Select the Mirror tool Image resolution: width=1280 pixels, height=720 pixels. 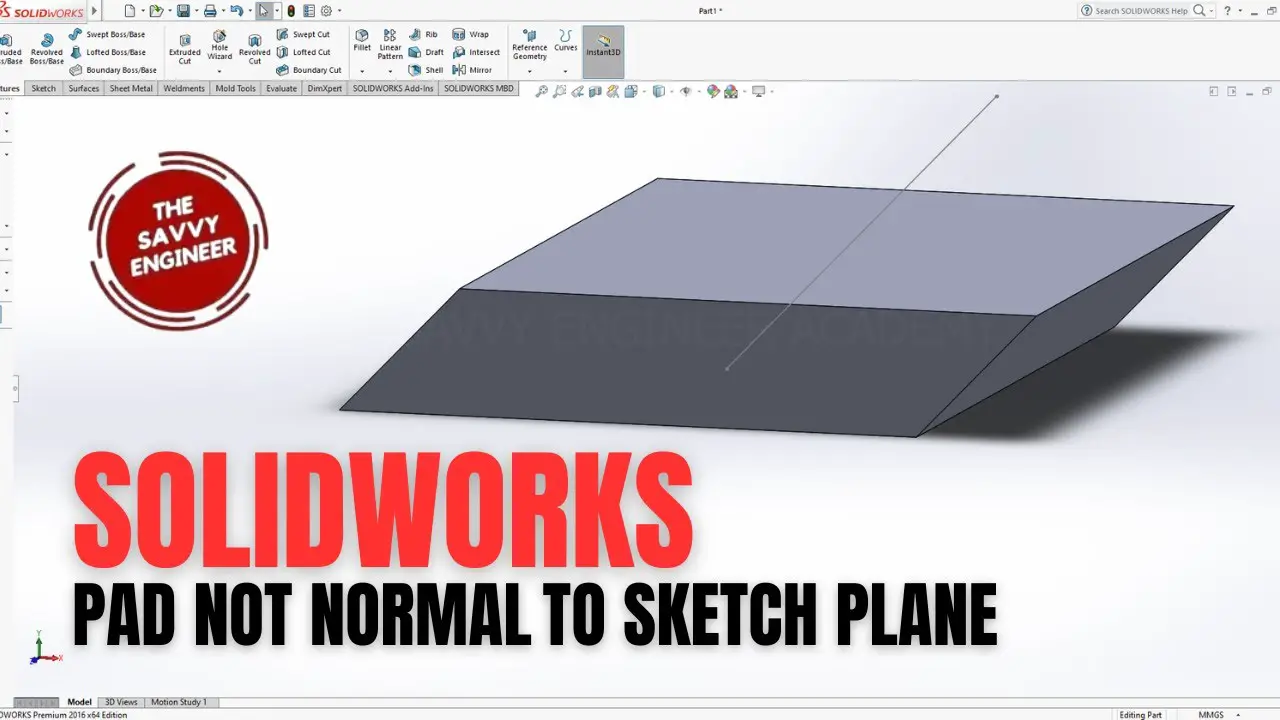[x=472, y=70]
